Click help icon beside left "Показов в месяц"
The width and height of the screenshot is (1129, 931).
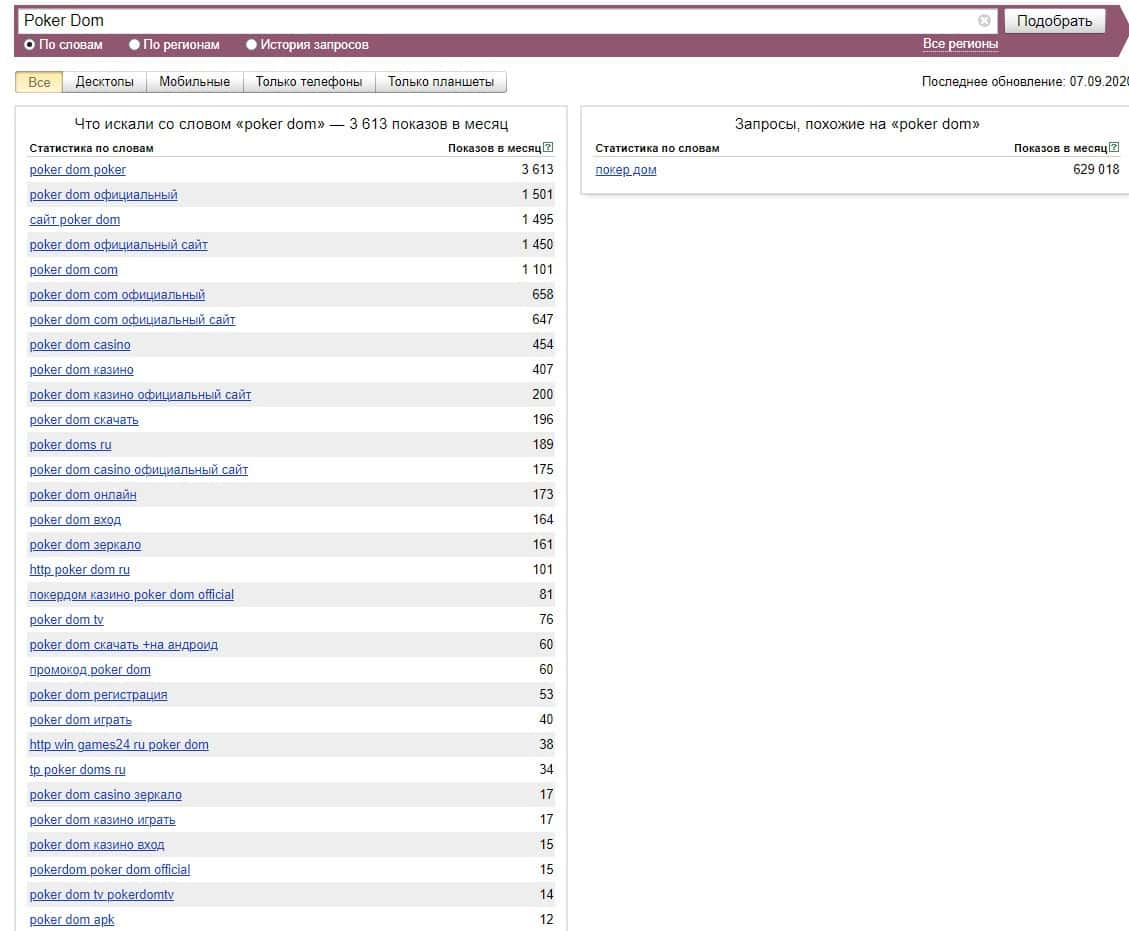coord(548,148)
